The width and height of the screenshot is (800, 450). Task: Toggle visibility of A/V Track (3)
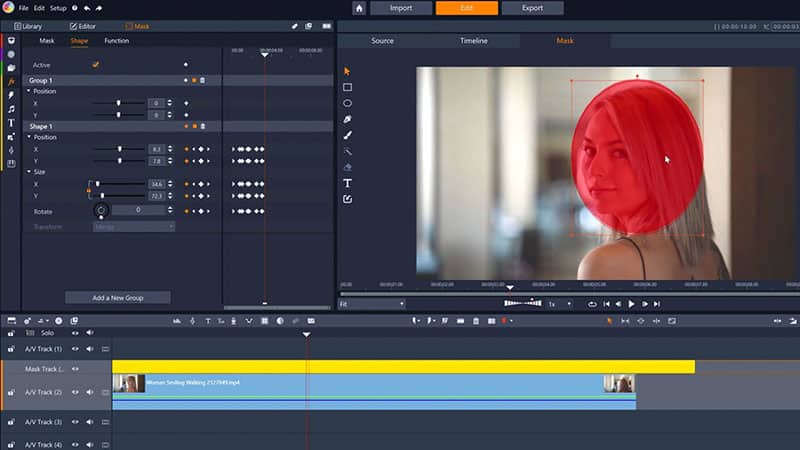point(76,422)
